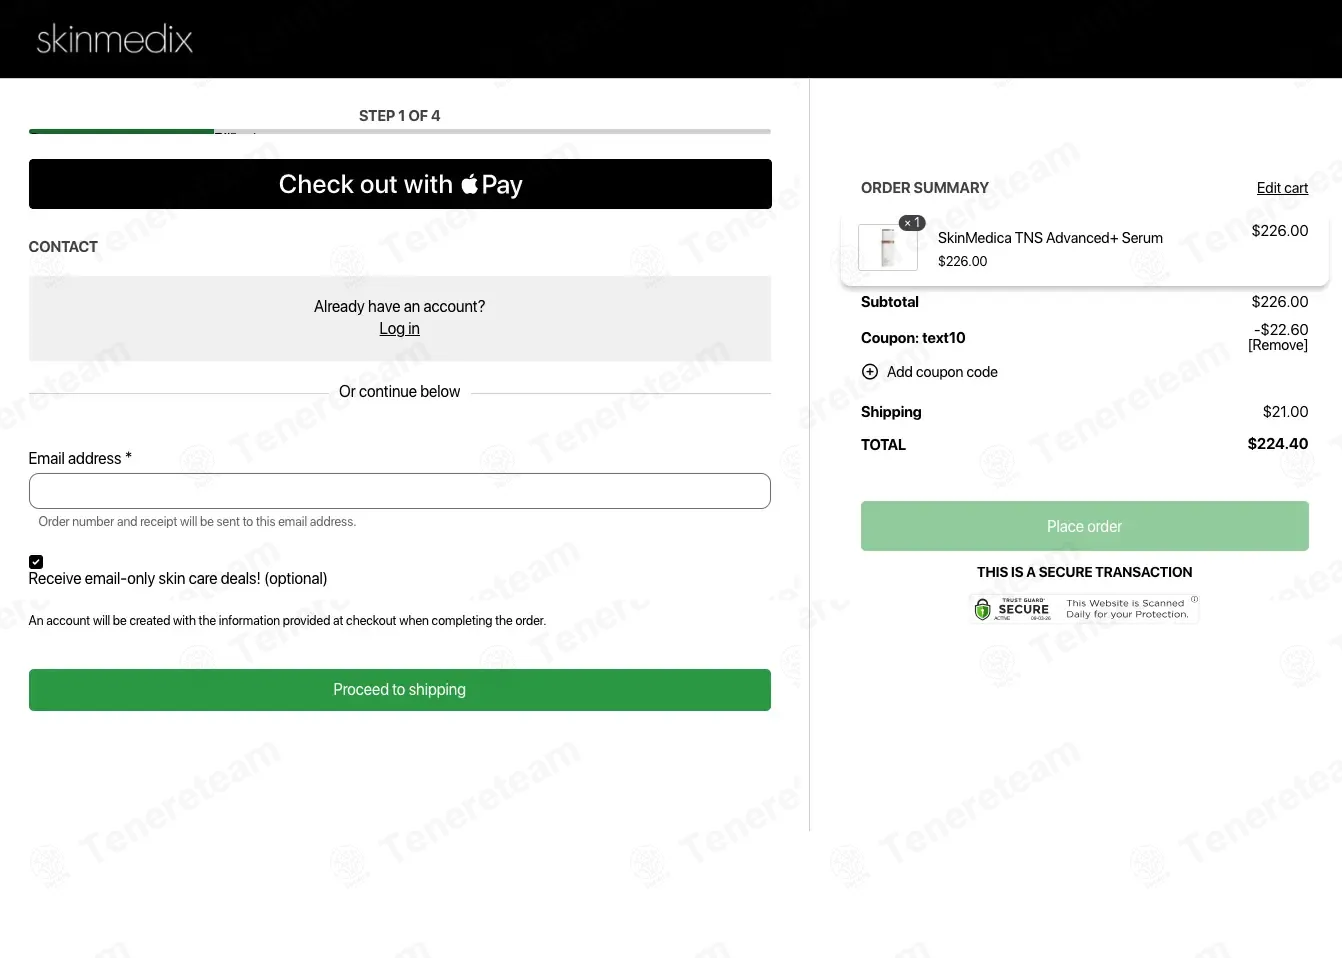Click the plus icon to add coupon
The image size is (1342, 958).
pos(870,372)
